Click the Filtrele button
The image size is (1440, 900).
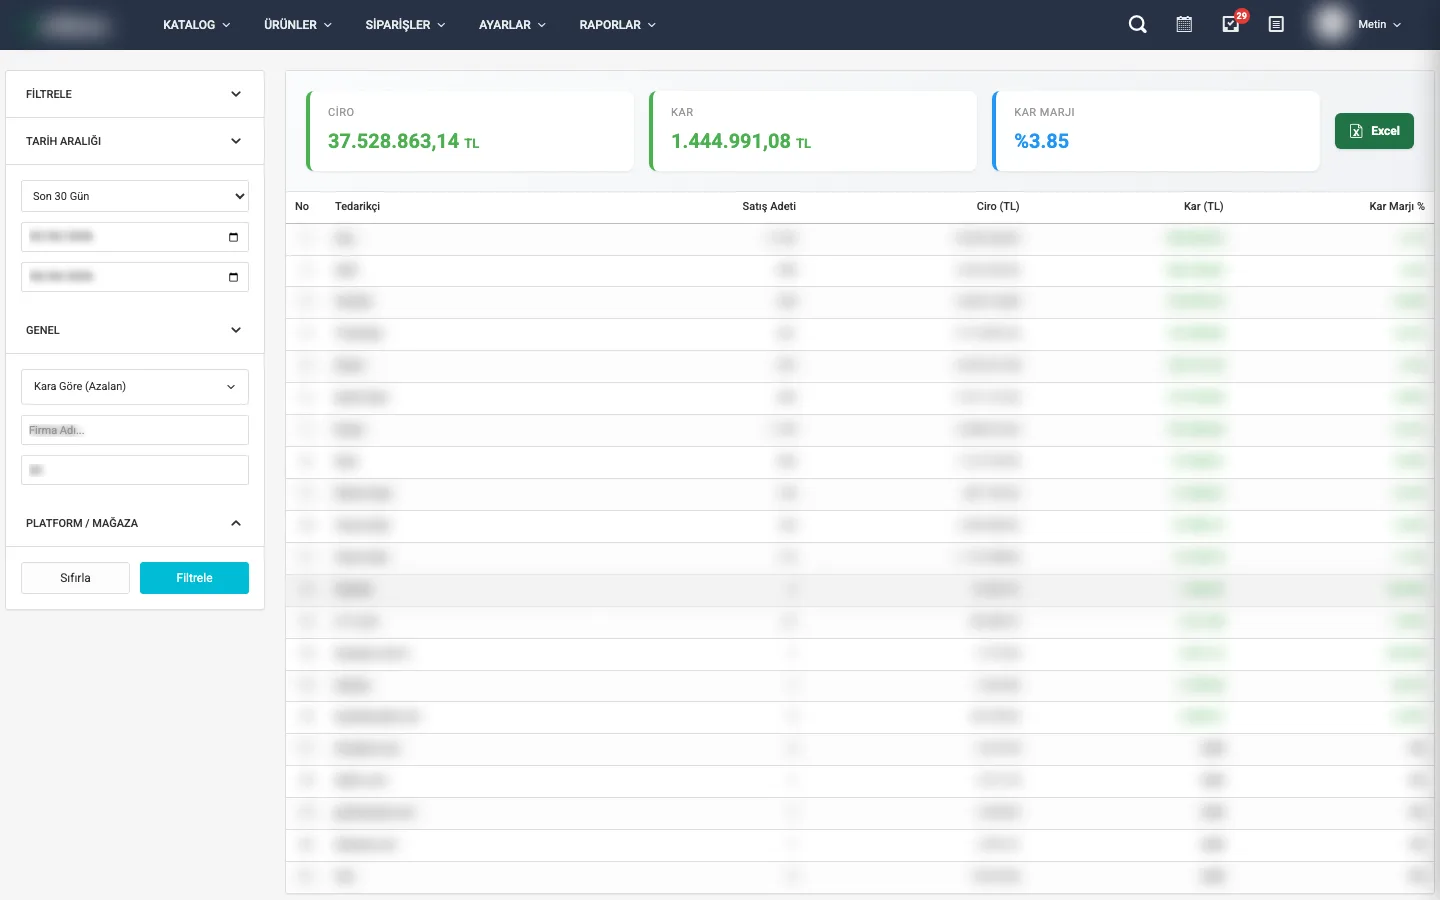click(194, 578)
